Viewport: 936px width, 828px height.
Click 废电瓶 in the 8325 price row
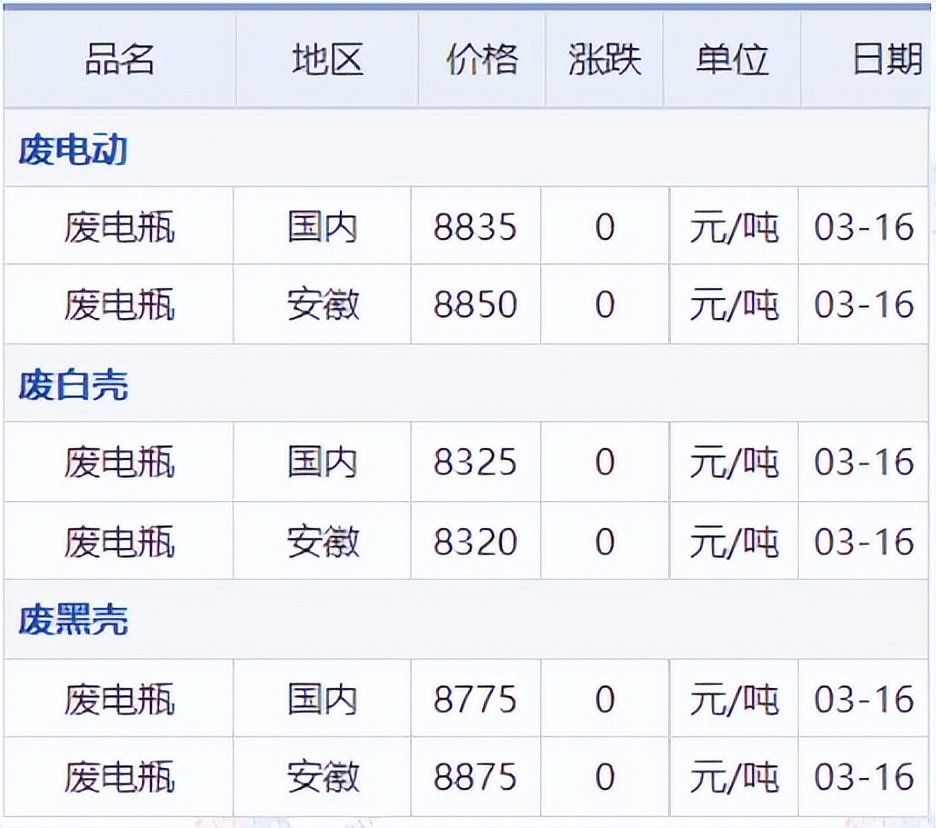(119, 462)
